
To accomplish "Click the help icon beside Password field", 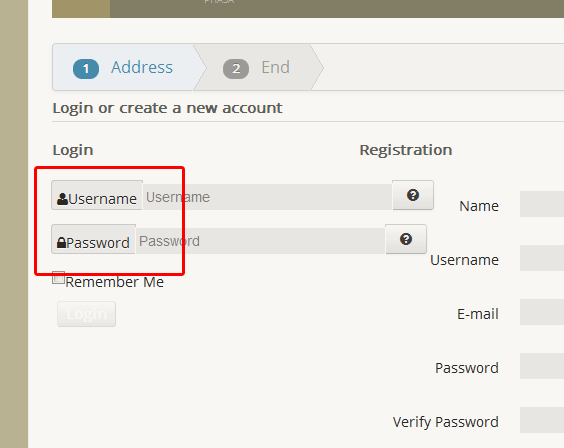I will (x=406, y=239).
